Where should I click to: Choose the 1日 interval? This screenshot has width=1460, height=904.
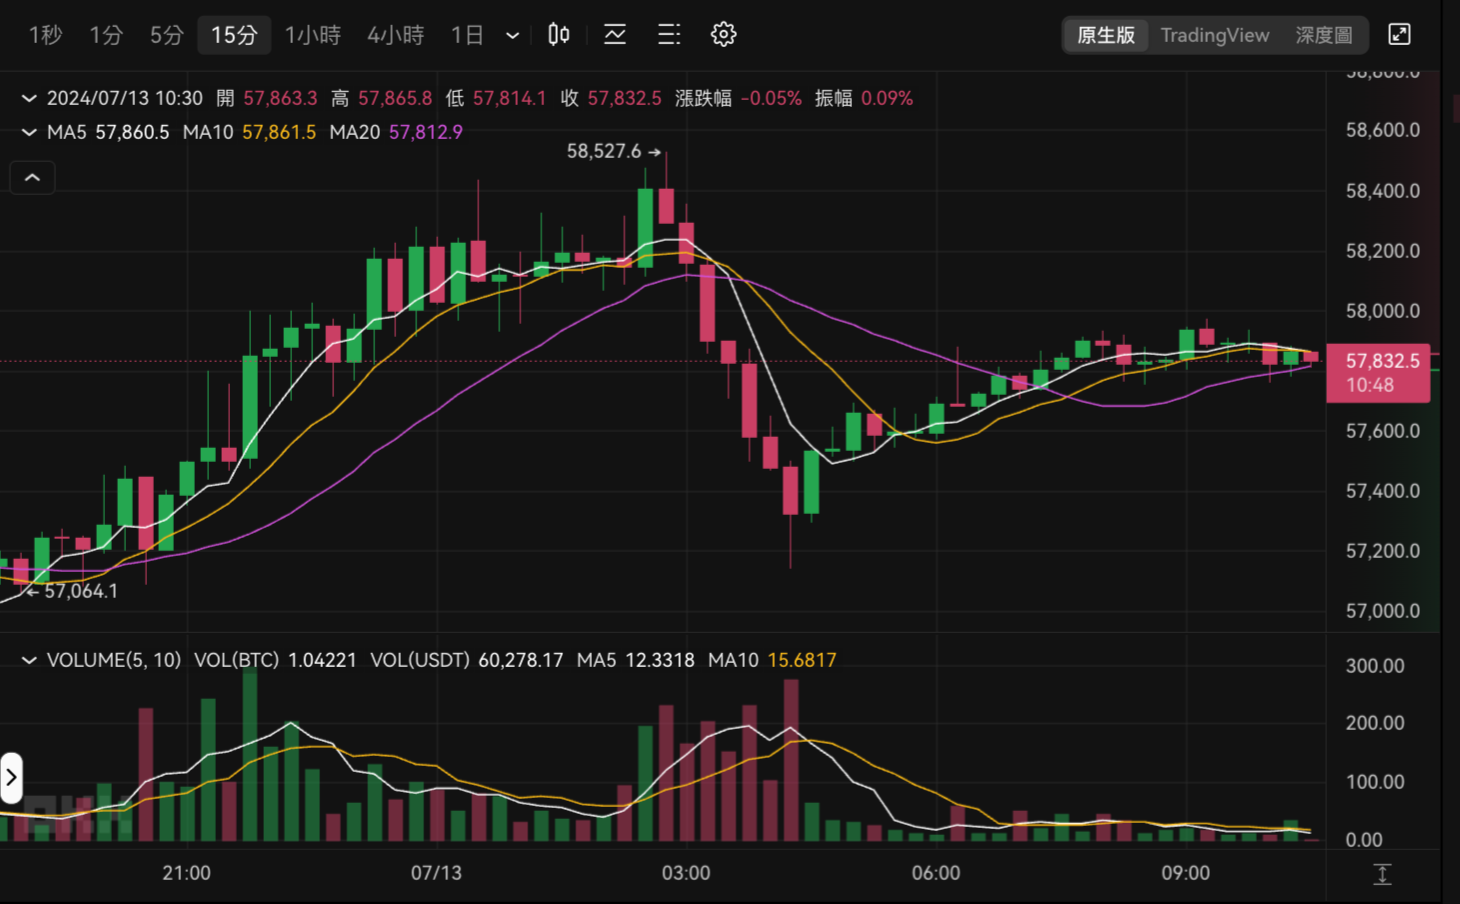coord(467,35)
